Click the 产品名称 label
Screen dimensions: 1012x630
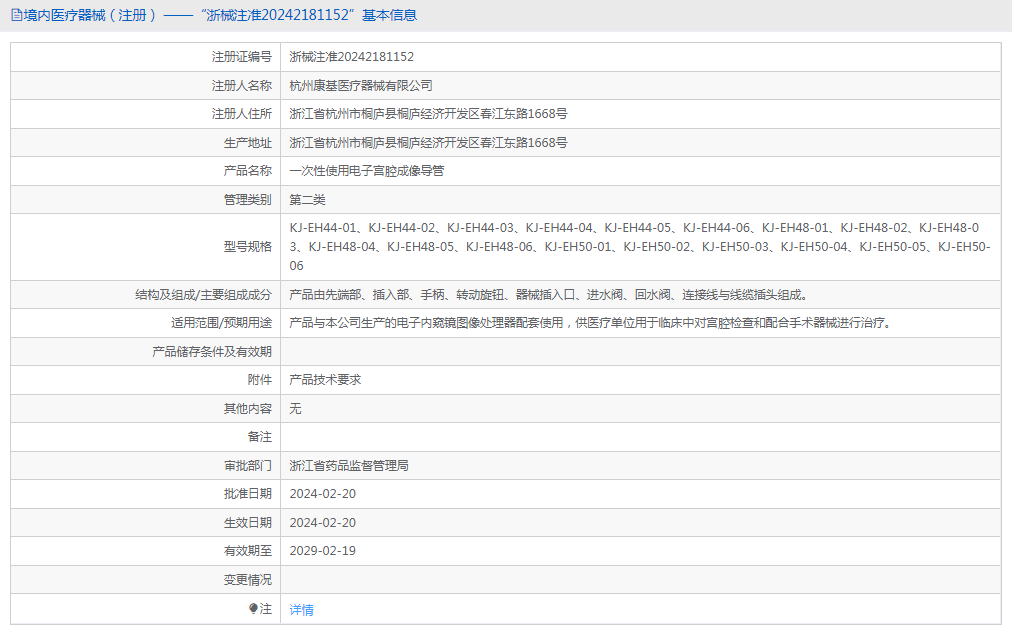248,170
